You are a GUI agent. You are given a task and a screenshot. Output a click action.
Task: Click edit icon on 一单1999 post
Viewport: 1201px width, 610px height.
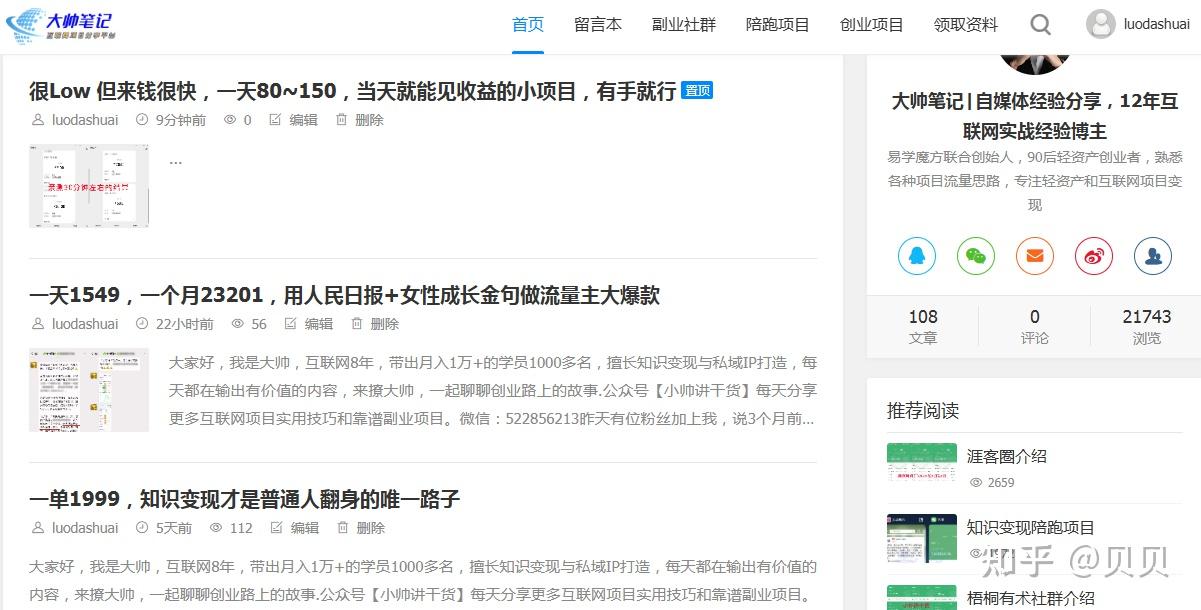coord(277,528)
